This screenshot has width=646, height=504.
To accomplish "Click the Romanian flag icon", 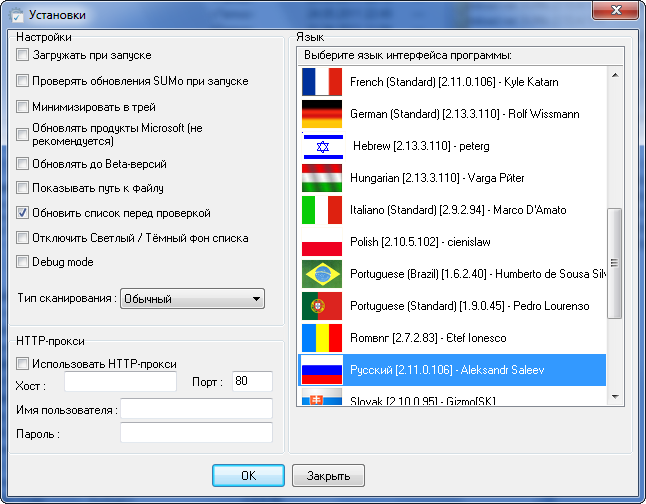I will tap(322, 338).
